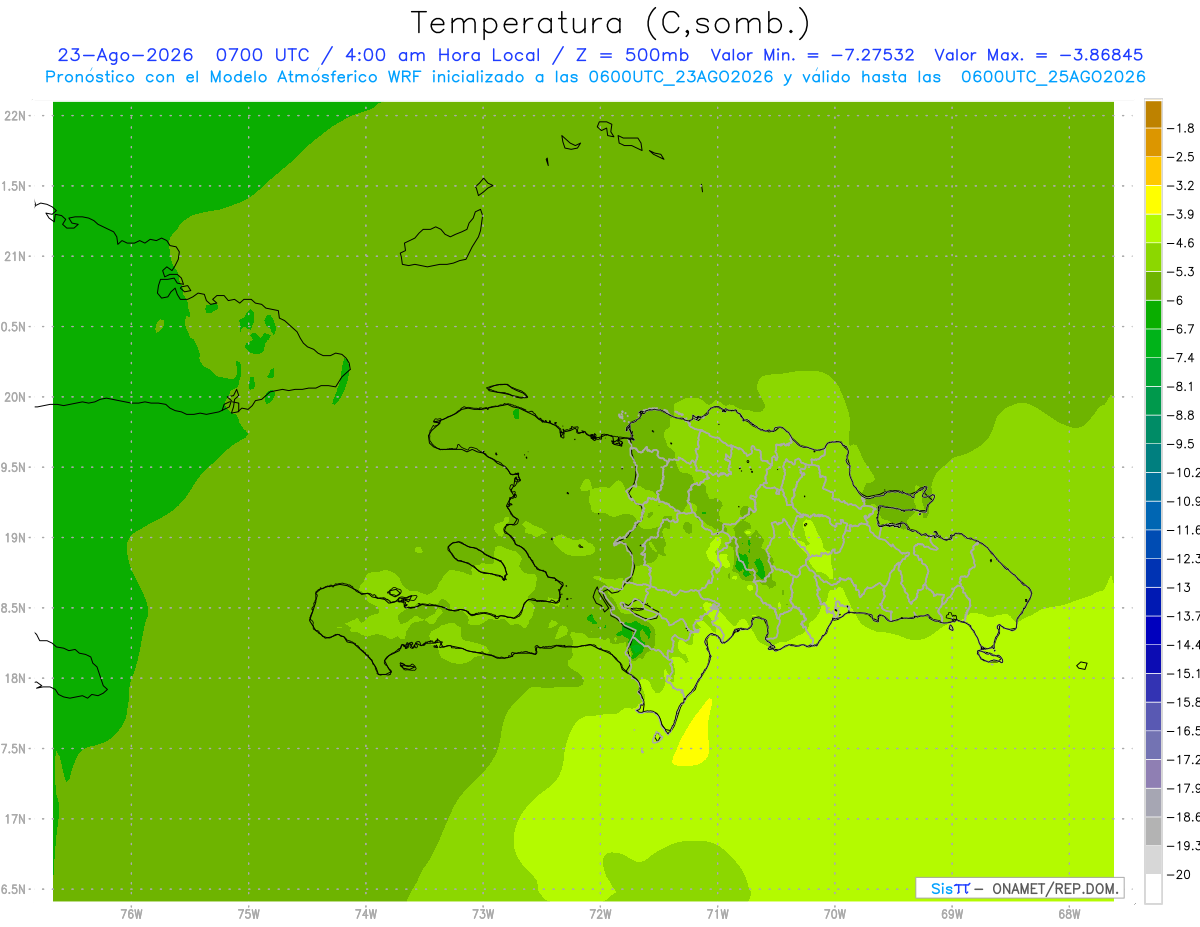Click the yellow swatch between -3.2 and -3.9
Viewport: 1200px width, 927px height.
click(1153, 200)
